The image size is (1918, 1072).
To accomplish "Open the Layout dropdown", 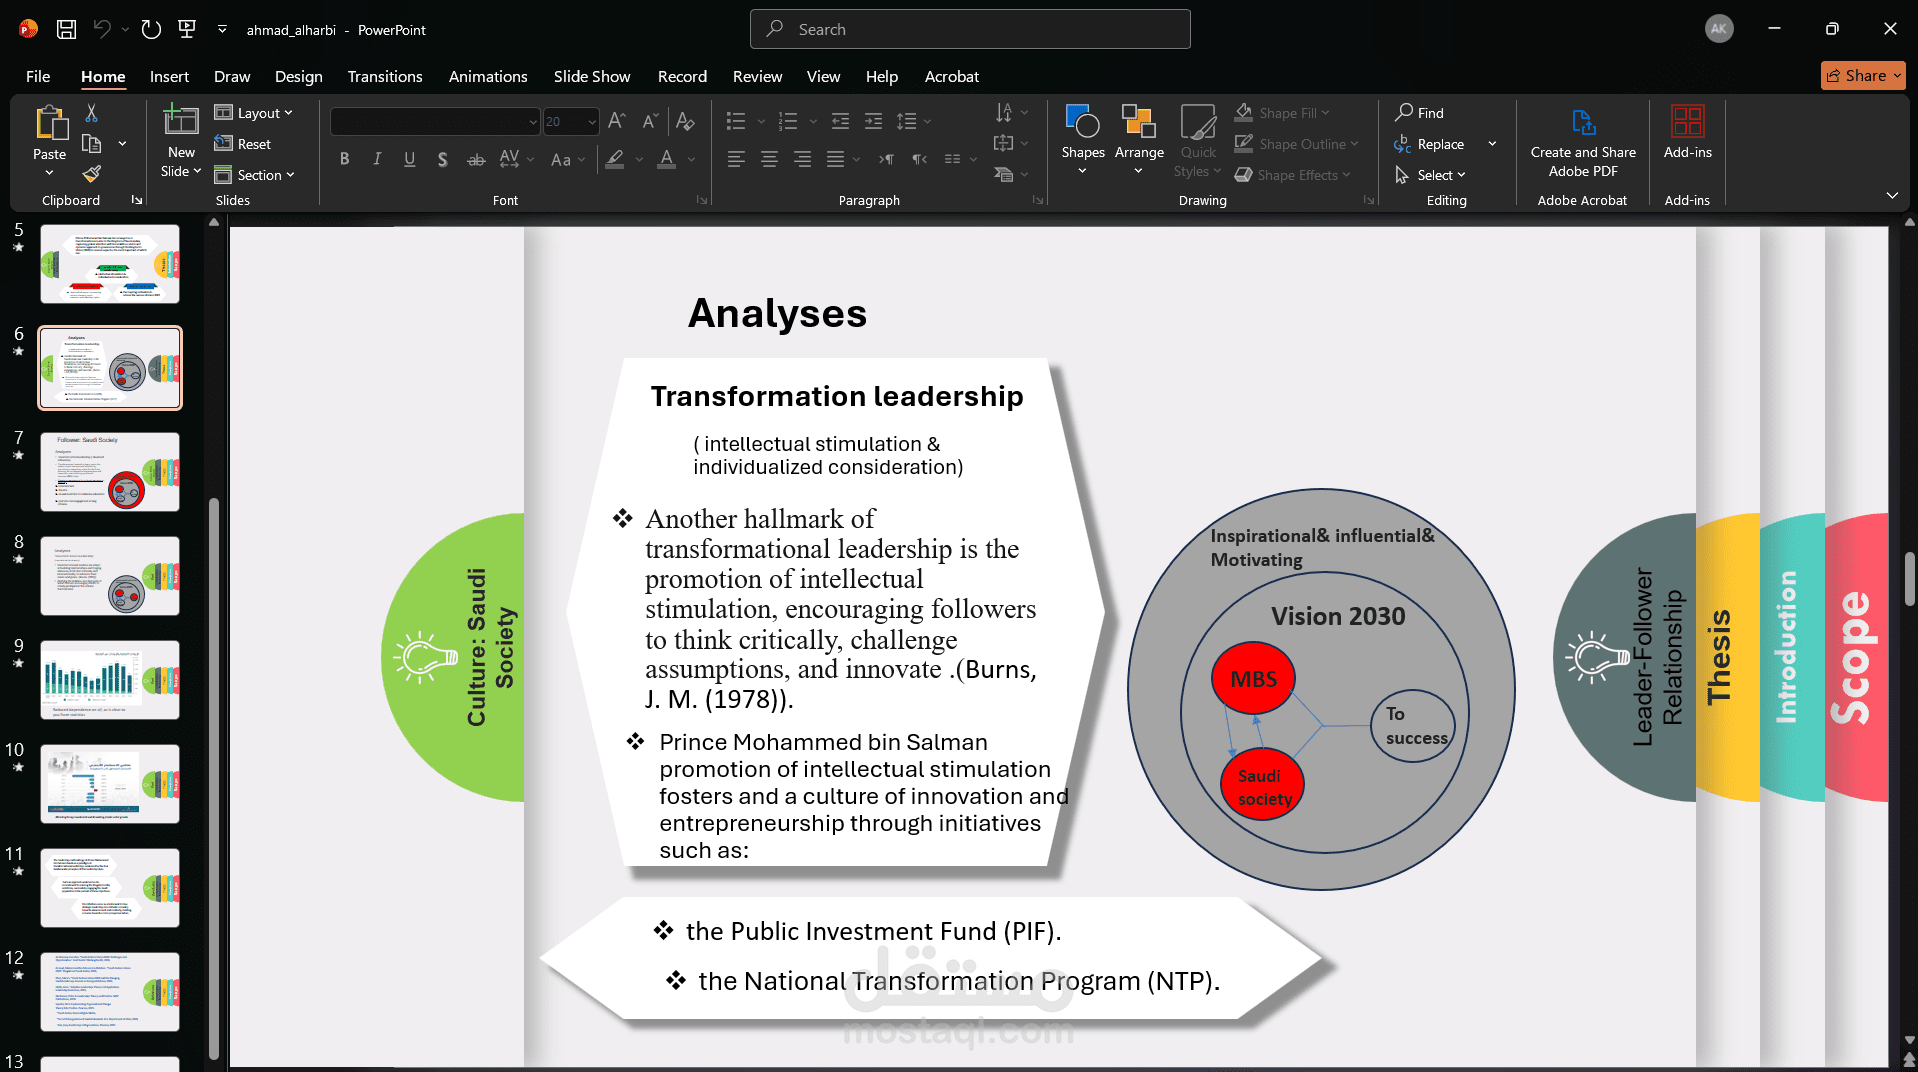I will [254, 113].
